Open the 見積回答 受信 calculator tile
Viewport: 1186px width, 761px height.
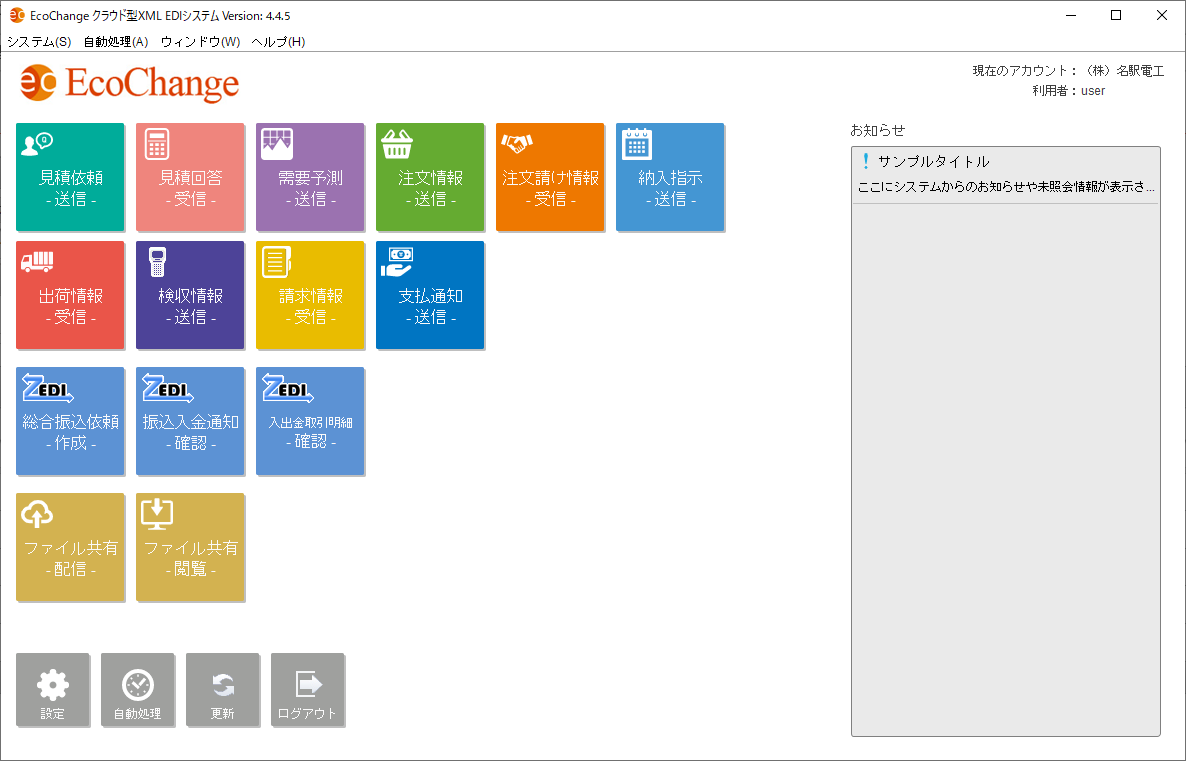(190, 177)
